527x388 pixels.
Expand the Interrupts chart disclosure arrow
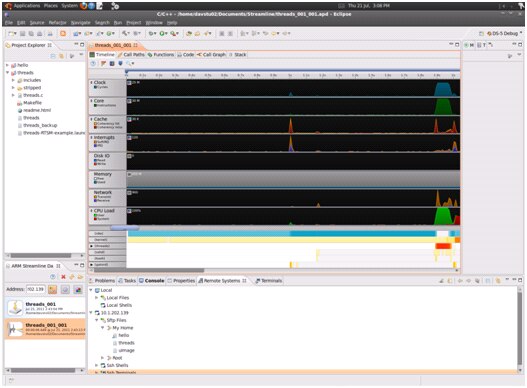(x=91, y=137)
